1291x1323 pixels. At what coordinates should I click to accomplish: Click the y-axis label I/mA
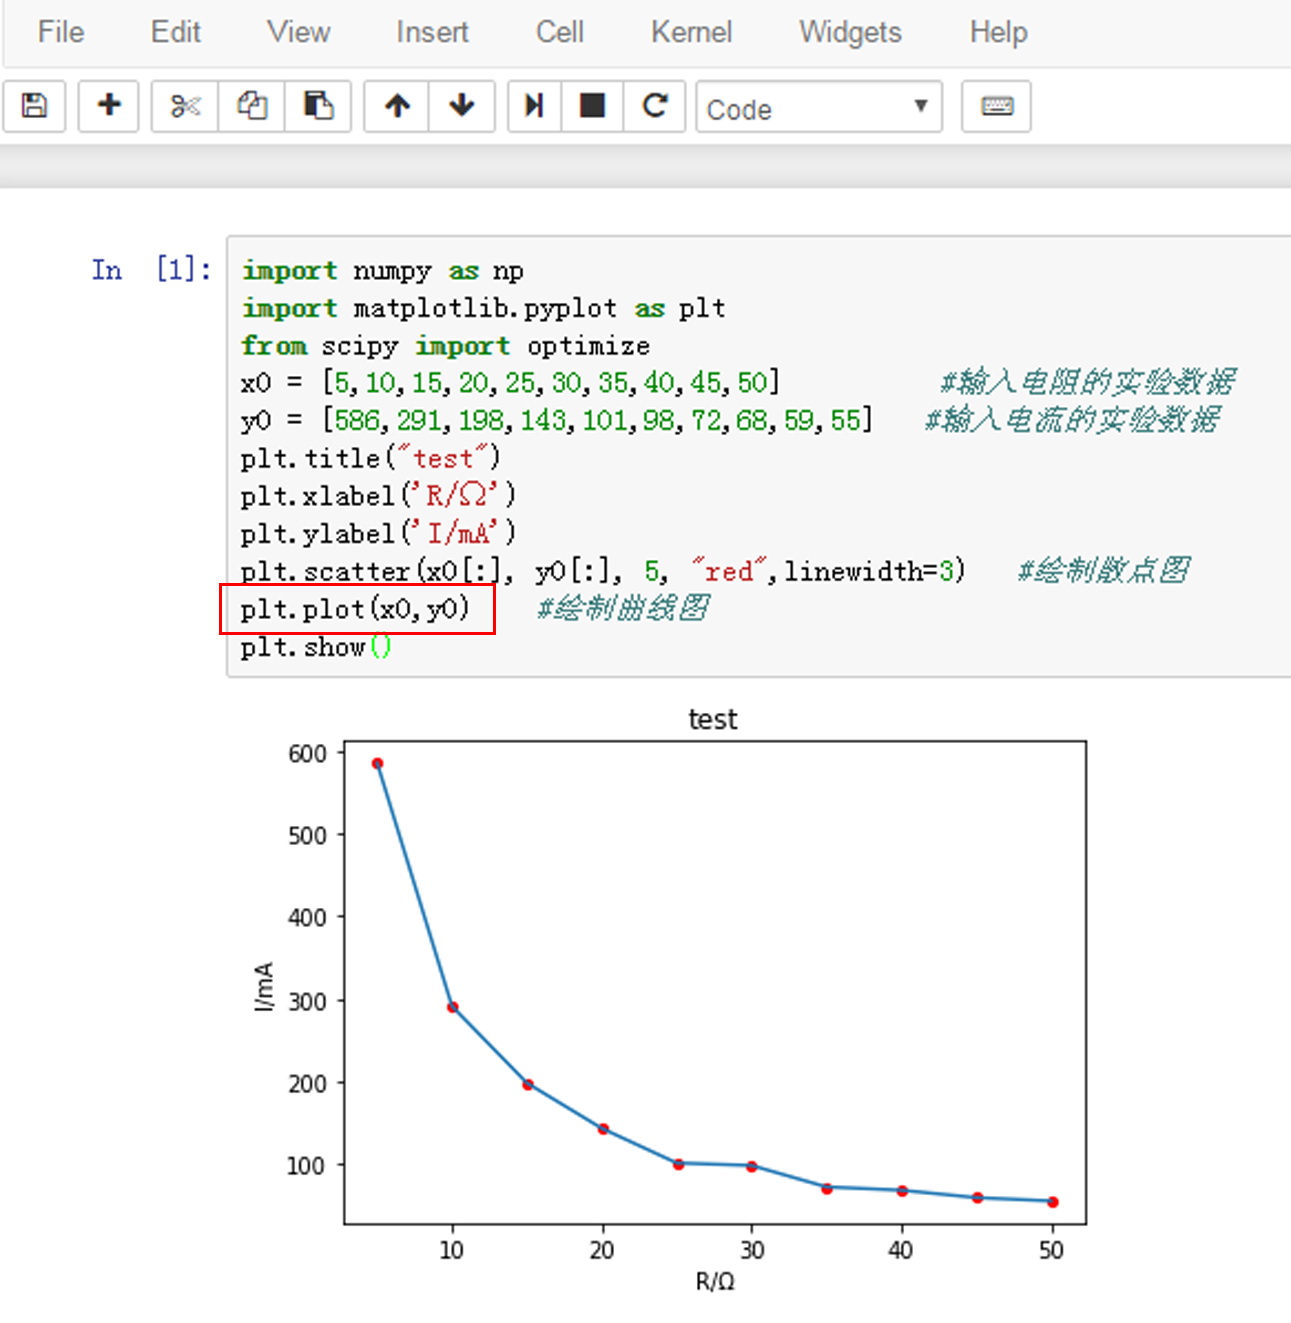[x=264, y=987]
